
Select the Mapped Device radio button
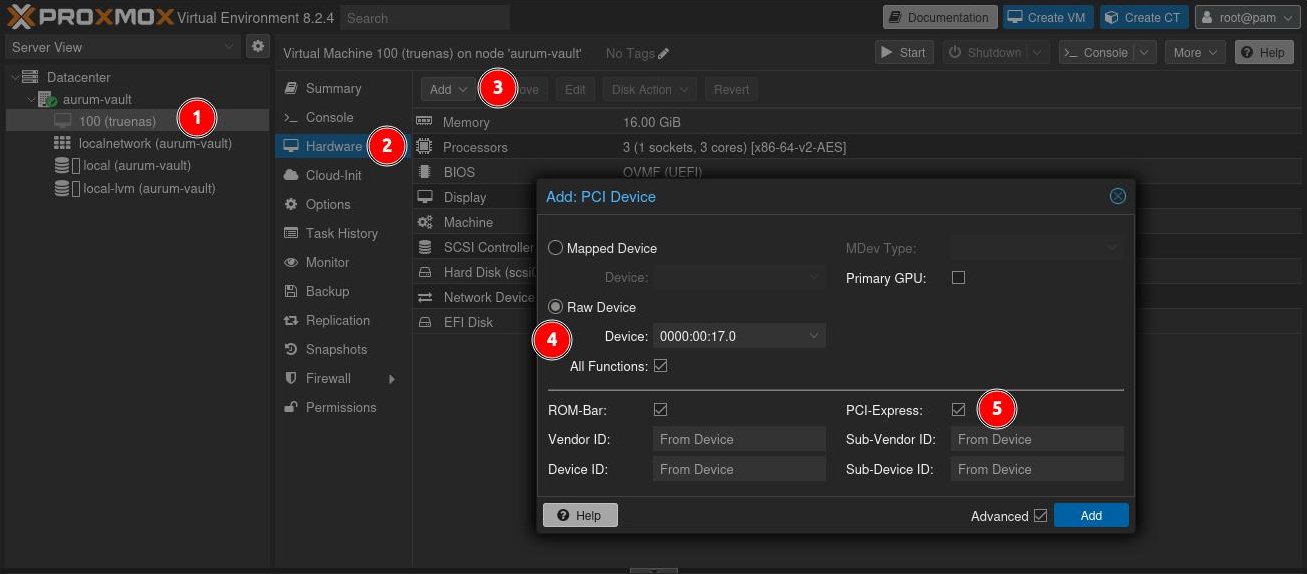[555, 248]
